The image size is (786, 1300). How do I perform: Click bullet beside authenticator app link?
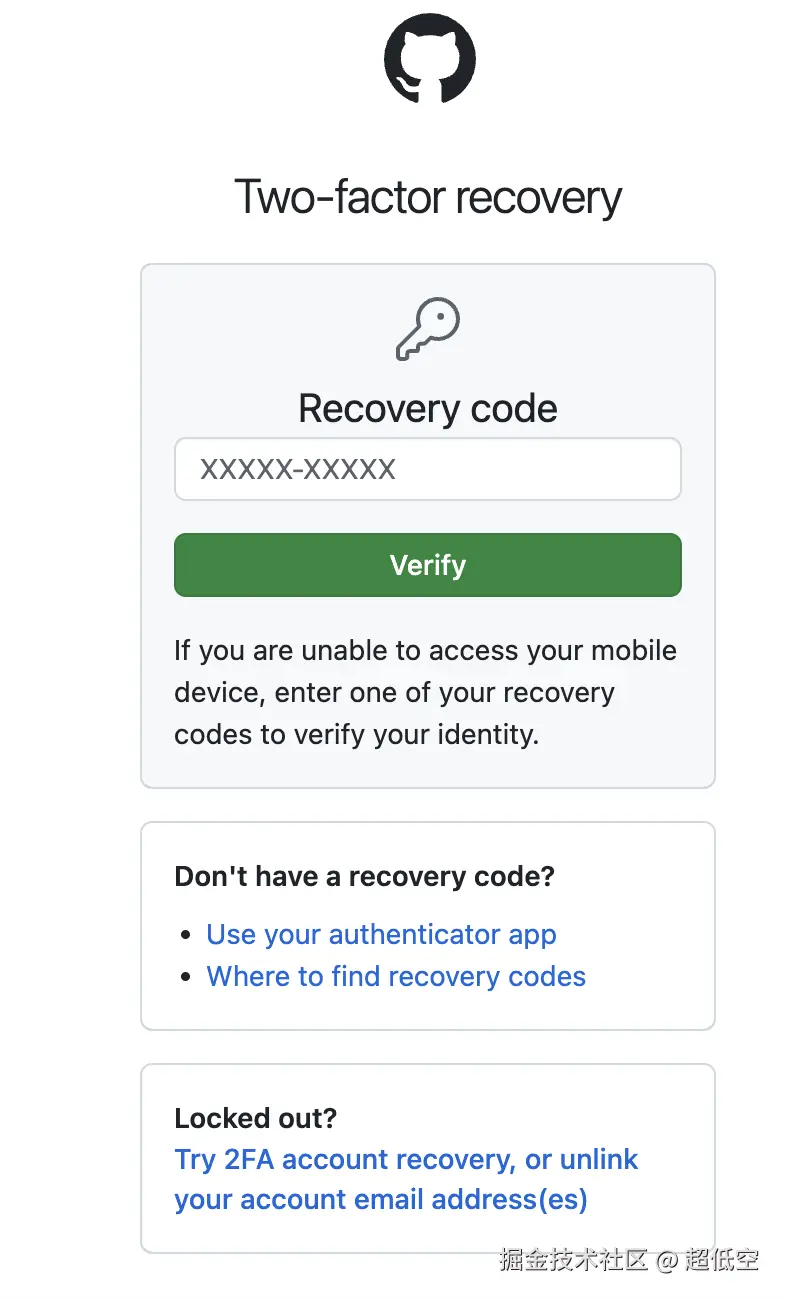(x=185, y=936)
